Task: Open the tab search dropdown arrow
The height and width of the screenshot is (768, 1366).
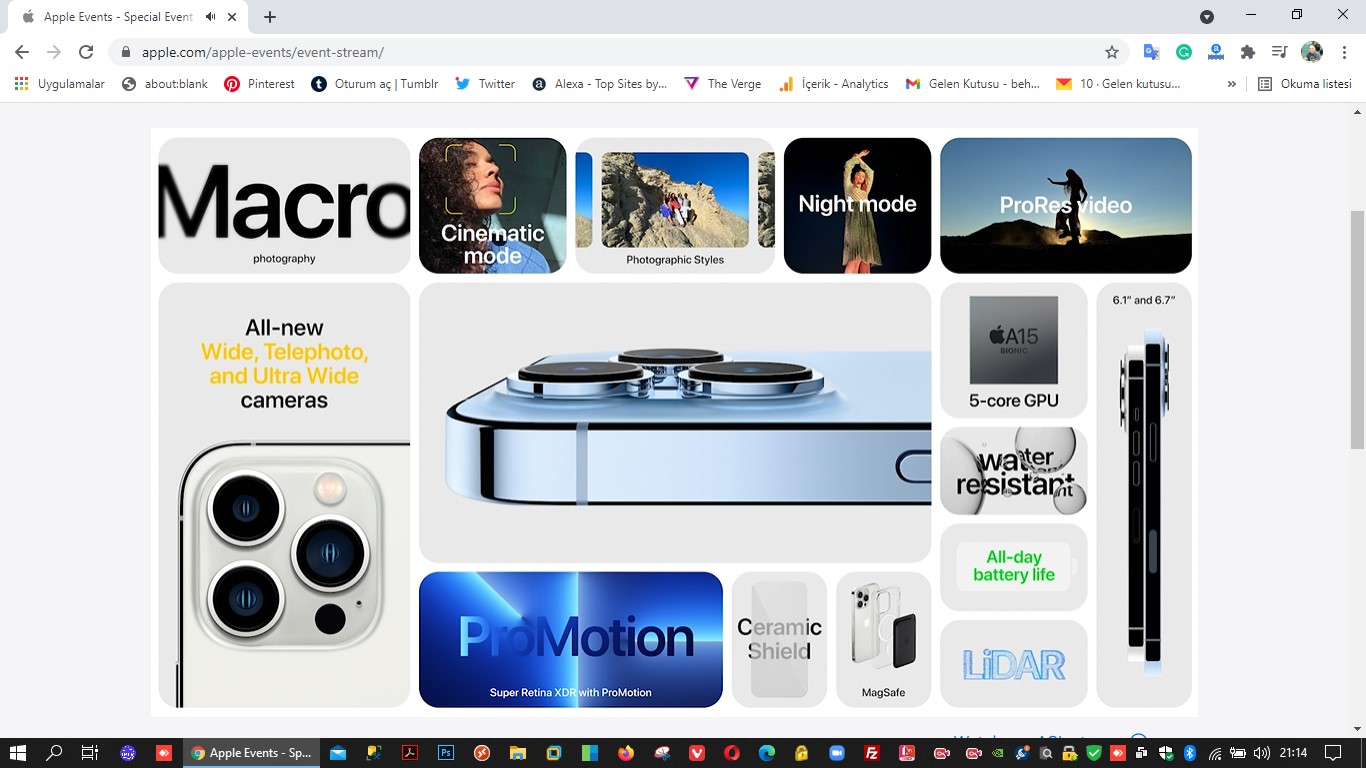Action: point(1207,17)
